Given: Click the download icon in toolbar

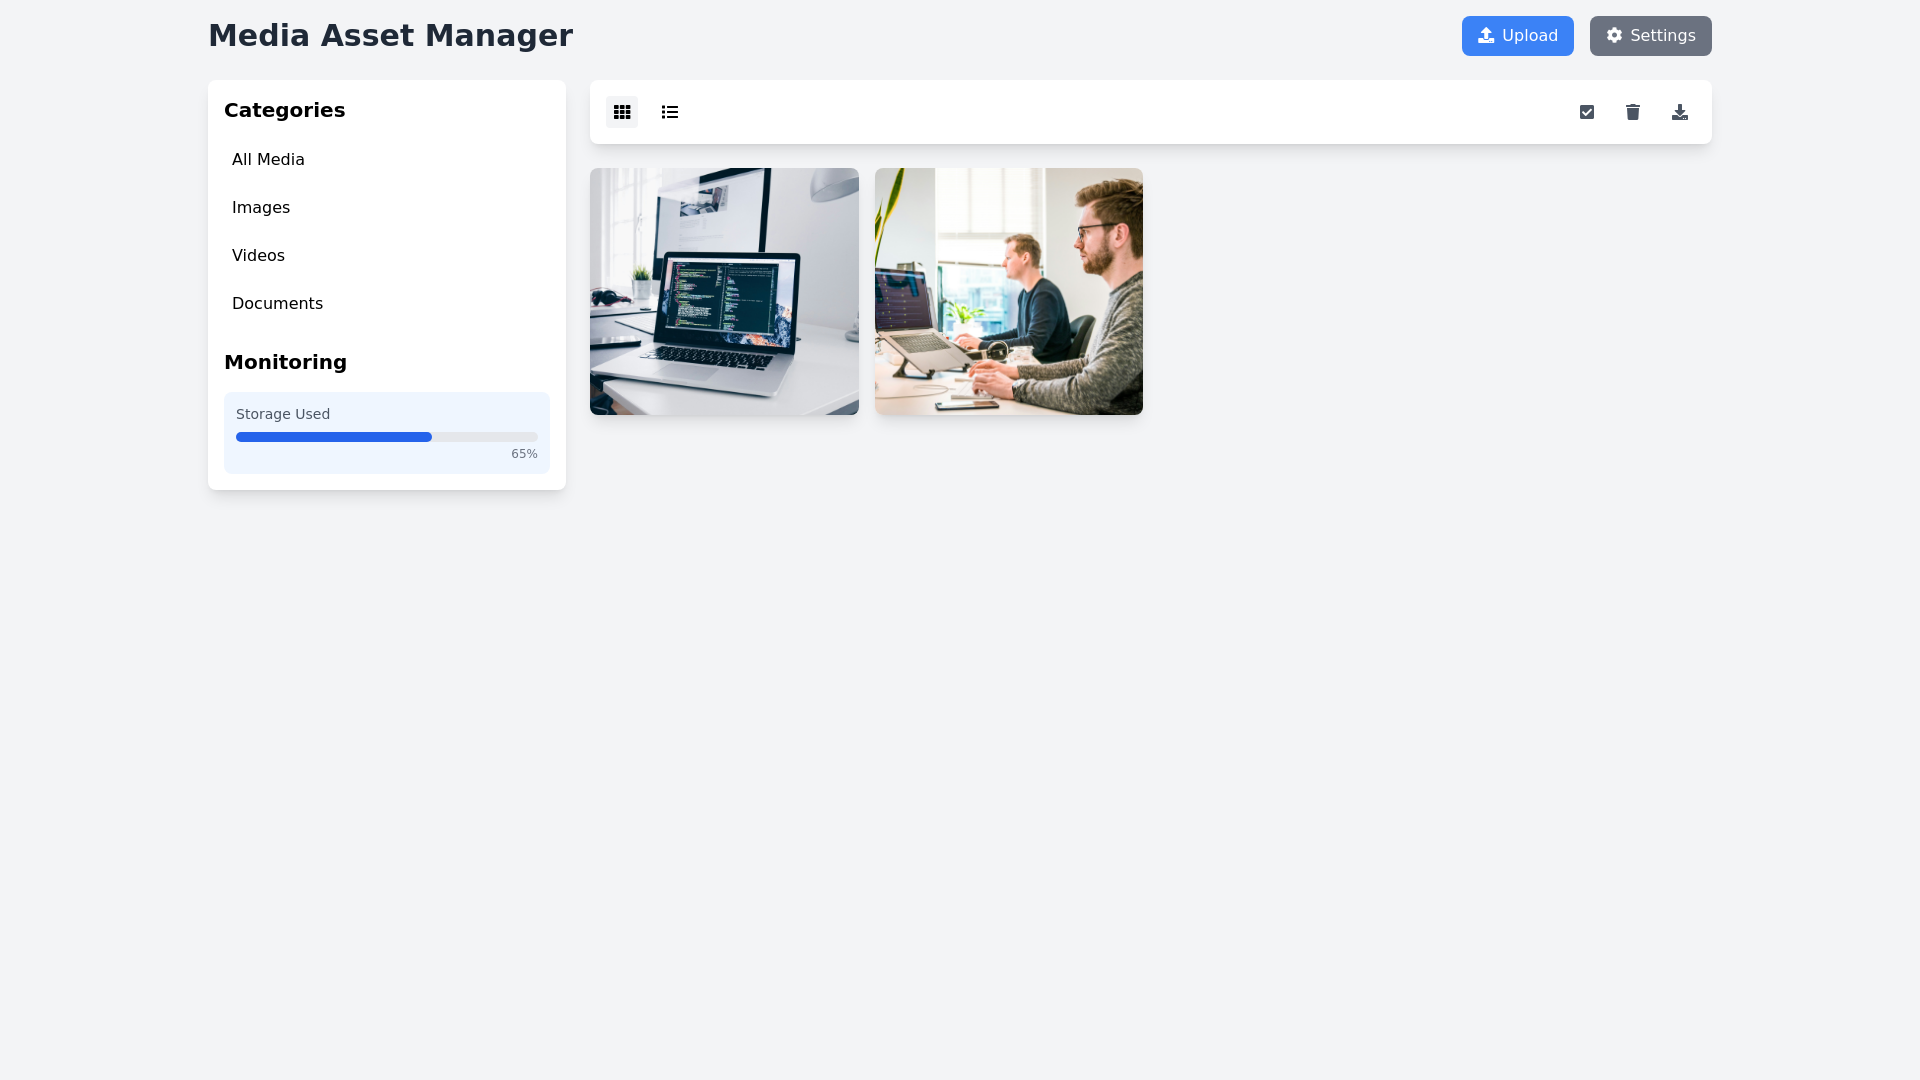Looking at the screenshot, I should click(x=1680, y=112).
